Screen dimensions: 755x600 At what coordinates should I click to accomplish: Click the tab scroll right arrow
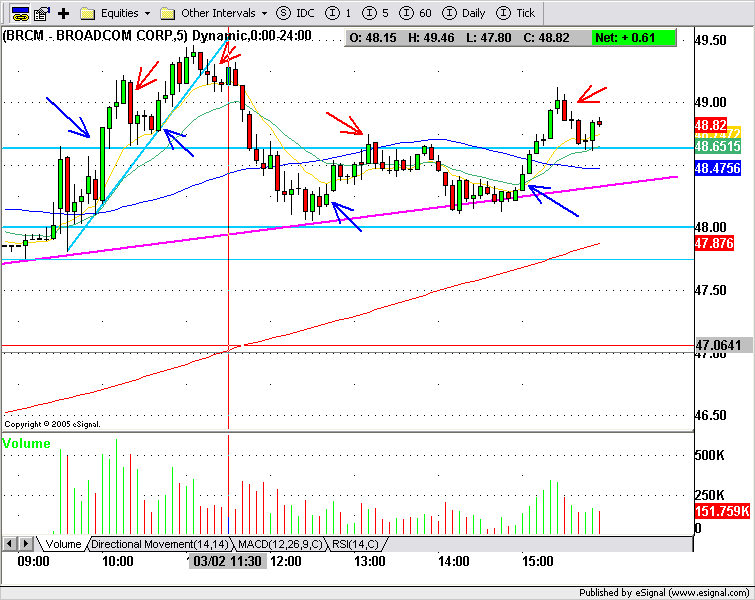point(26,544)
